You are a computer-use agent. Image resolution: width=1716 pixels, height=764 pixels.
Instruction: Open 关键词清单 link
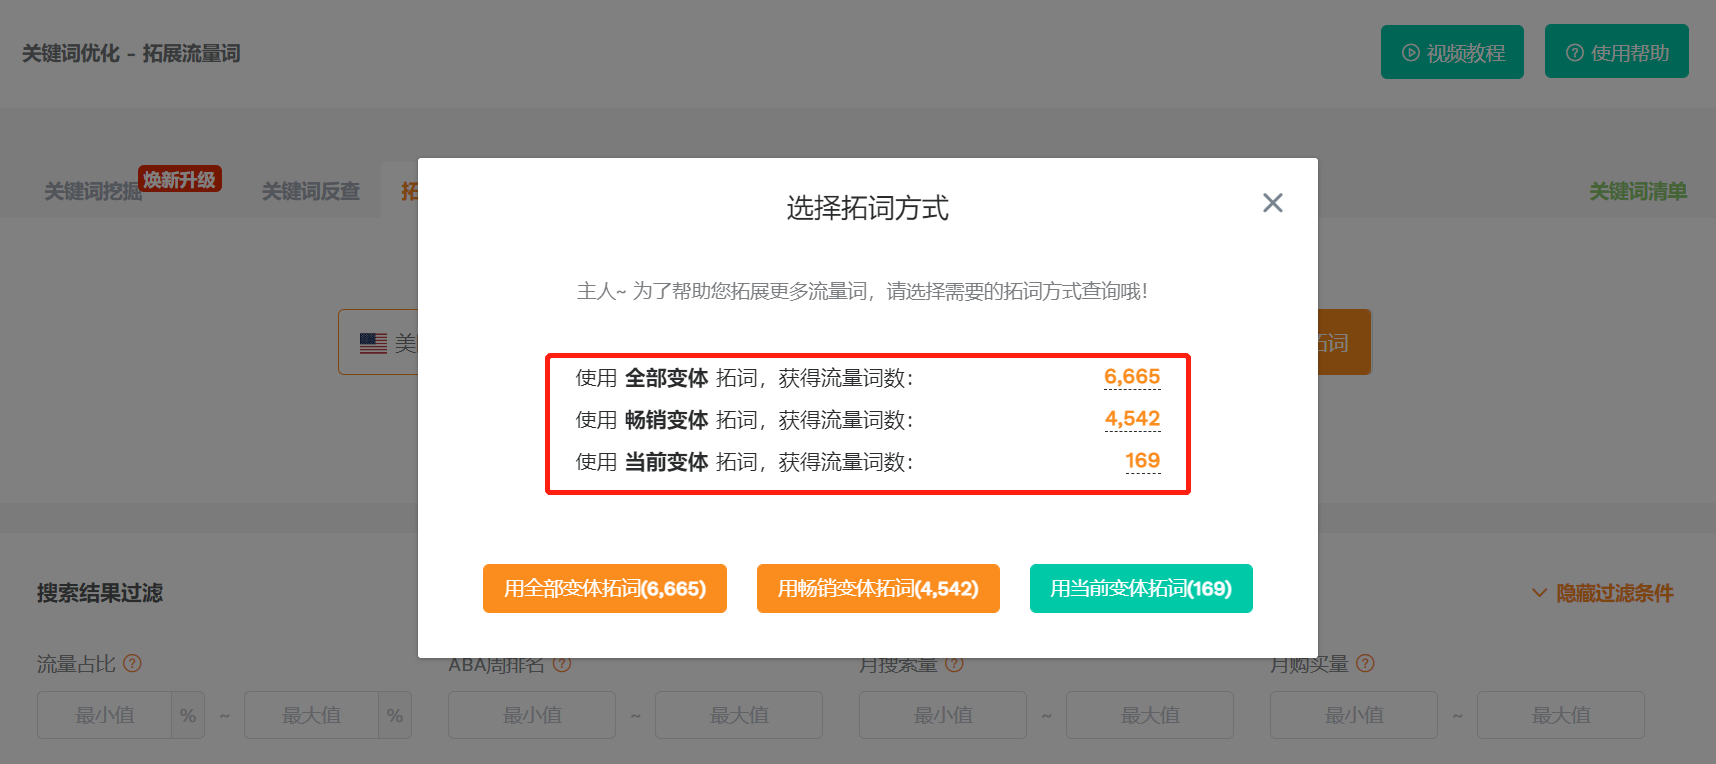tap(1638, 191)
